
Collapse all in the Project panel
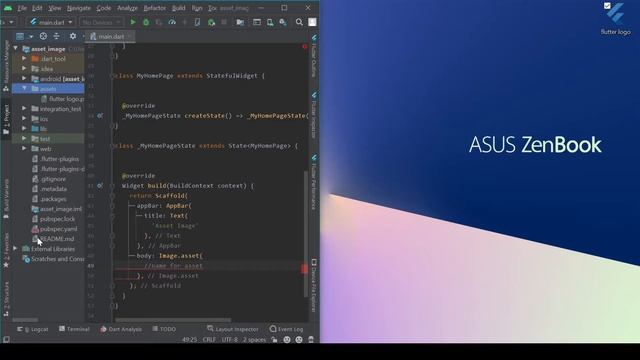point(56,36)
